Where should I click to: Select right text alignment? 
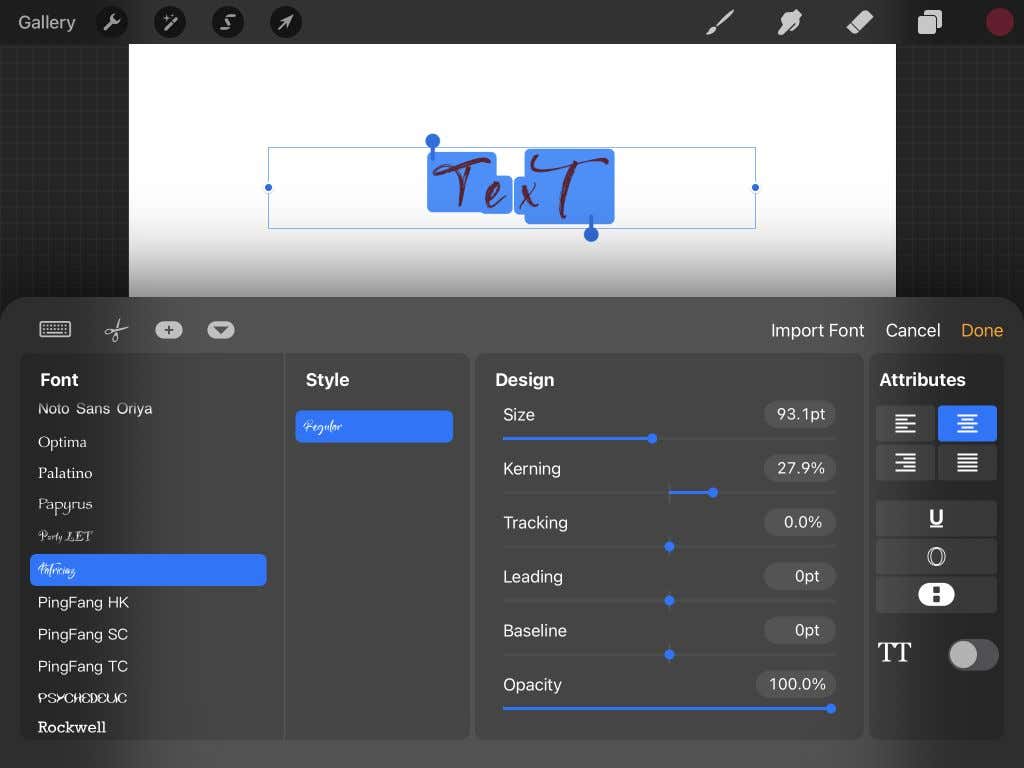pos(905,462)
